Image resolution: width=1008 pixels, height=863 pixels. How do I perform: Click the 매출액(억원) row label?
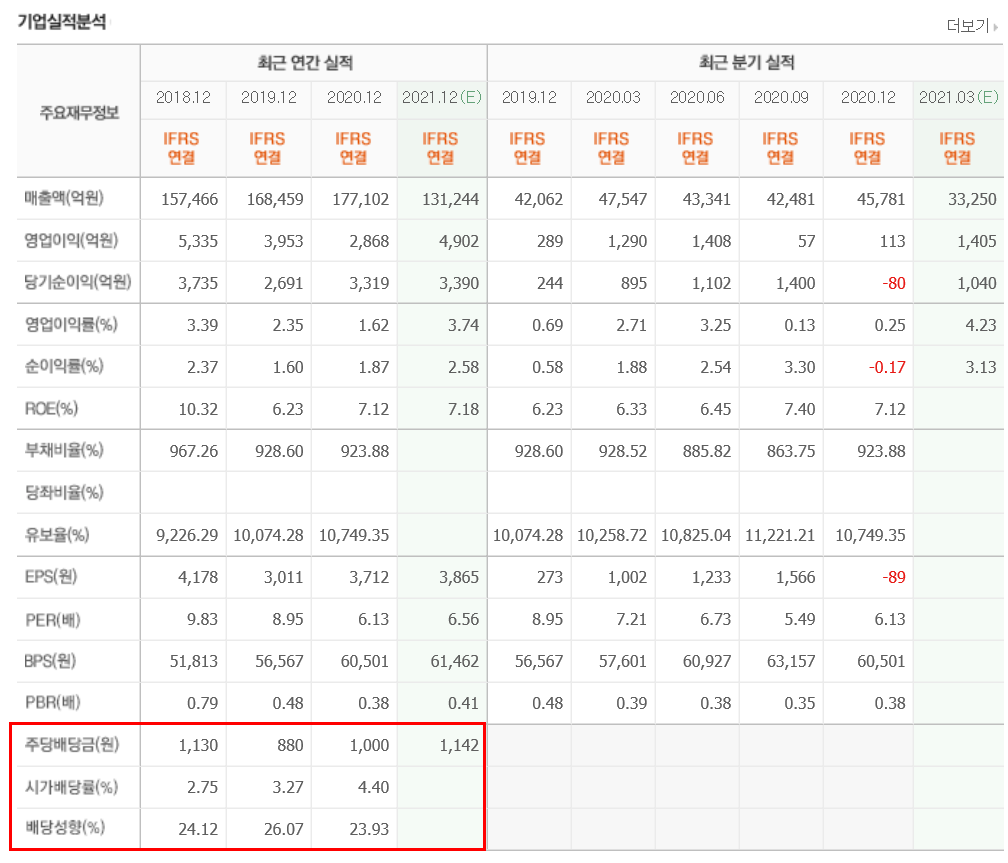[x=64, y=198]
